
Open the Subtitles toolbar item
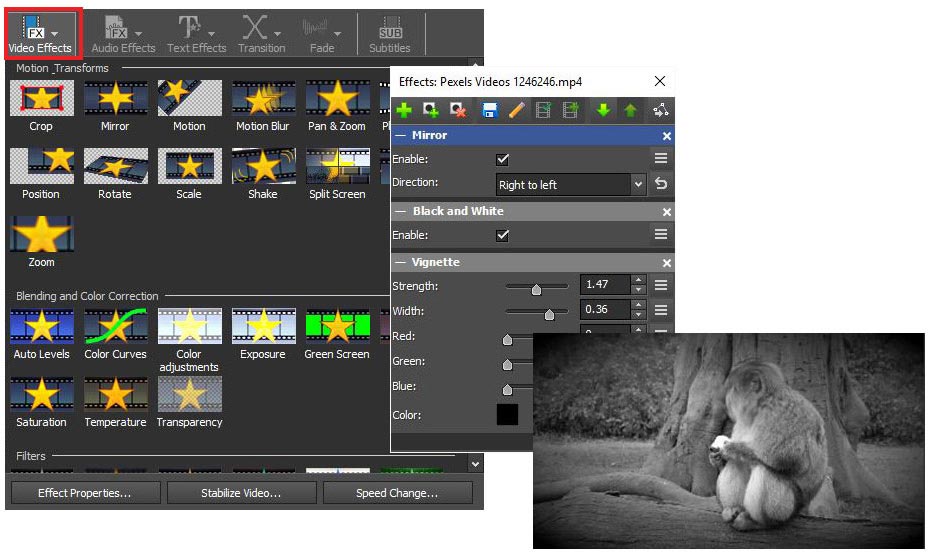coord(389,33)
